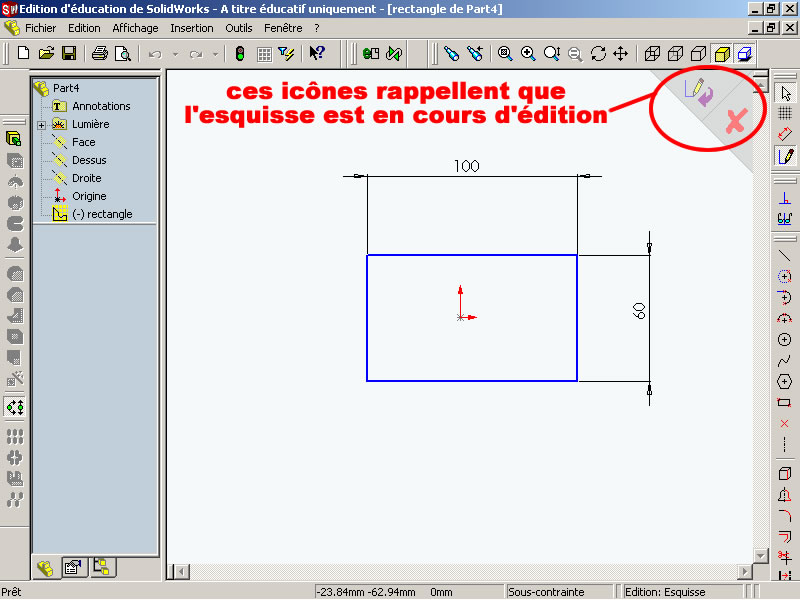
Task: Toggle the sketch grid icon in right toolbar
Action: tap(785, 113)
